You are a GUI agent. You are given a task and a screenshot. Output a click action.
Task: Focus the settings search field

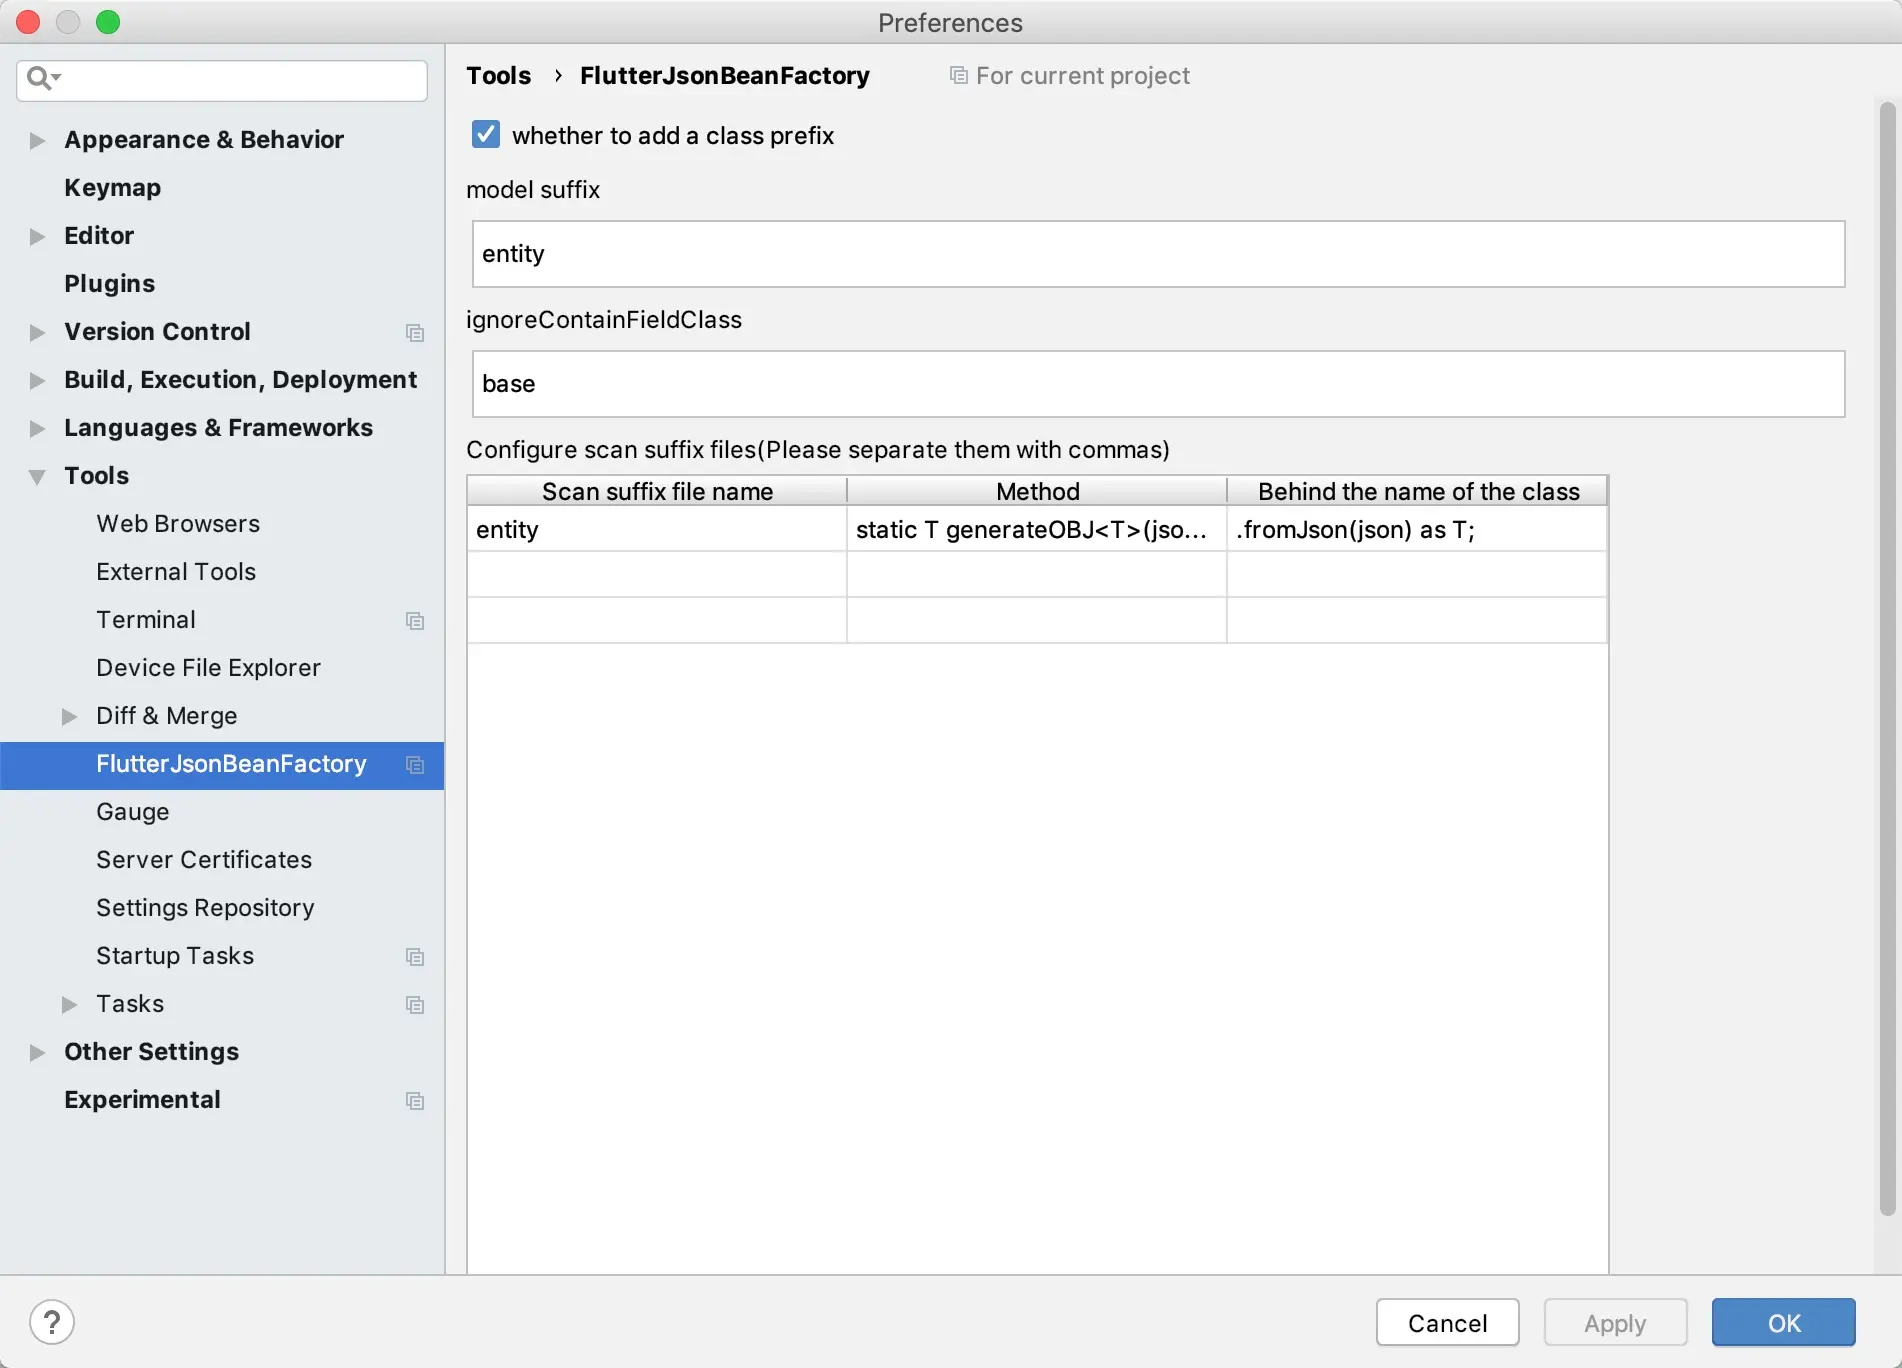click(222, 80)
